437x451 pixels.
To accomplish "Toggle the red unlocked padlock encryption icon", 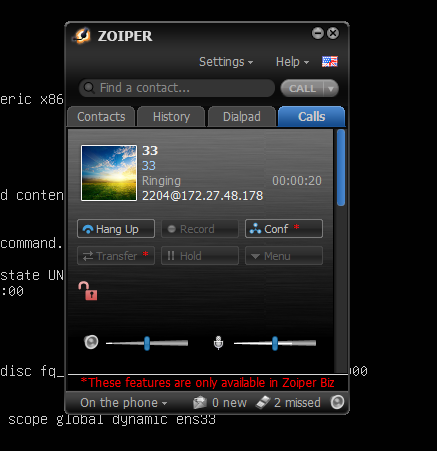I will (x=88, y=291).
